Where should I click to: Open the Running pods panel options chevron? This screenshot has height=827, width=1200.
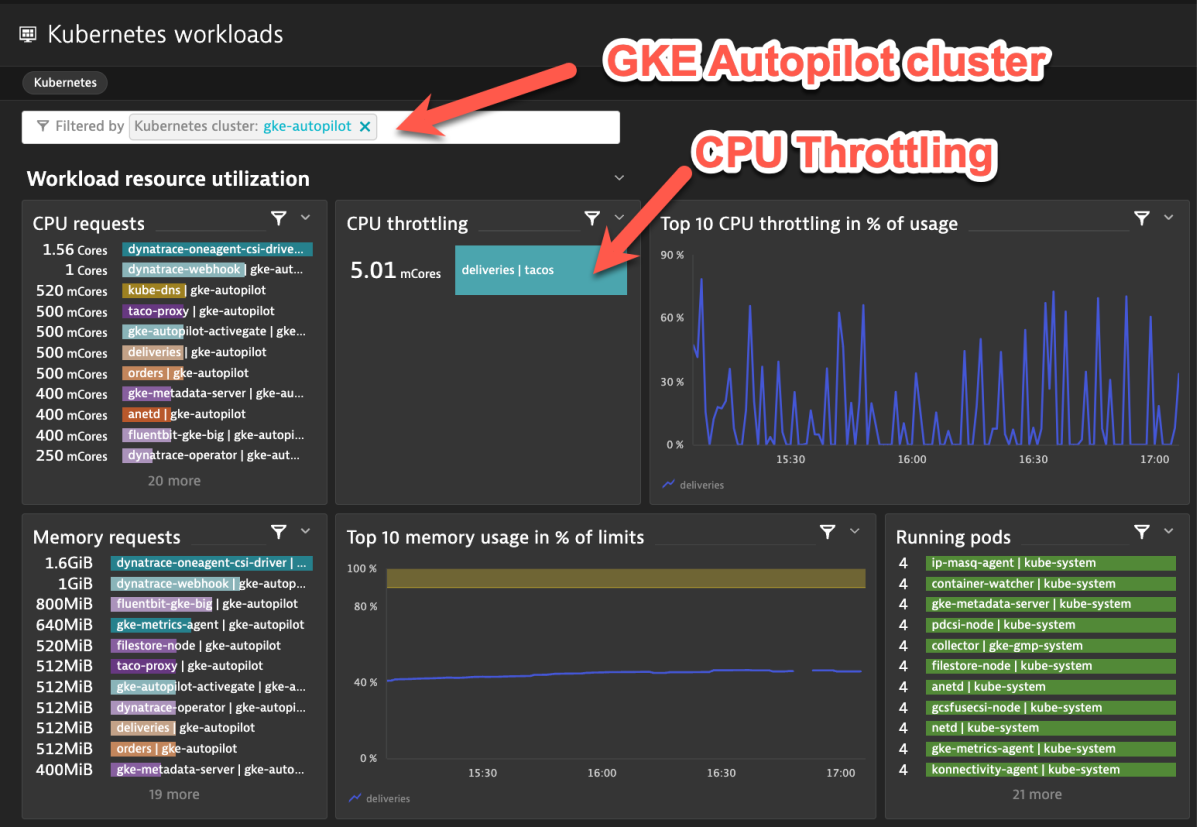(x=1167, y=531)
